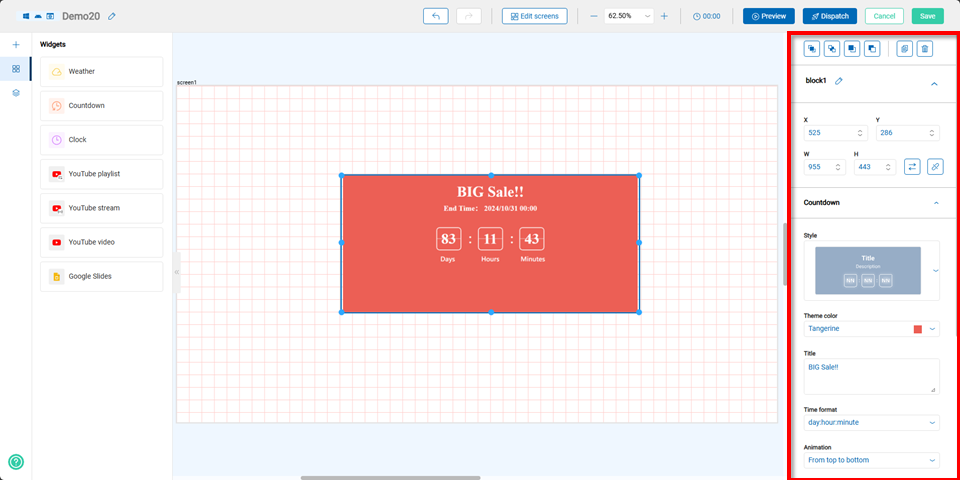Click the plus icon in left sidebar

(x=16, y=45)
